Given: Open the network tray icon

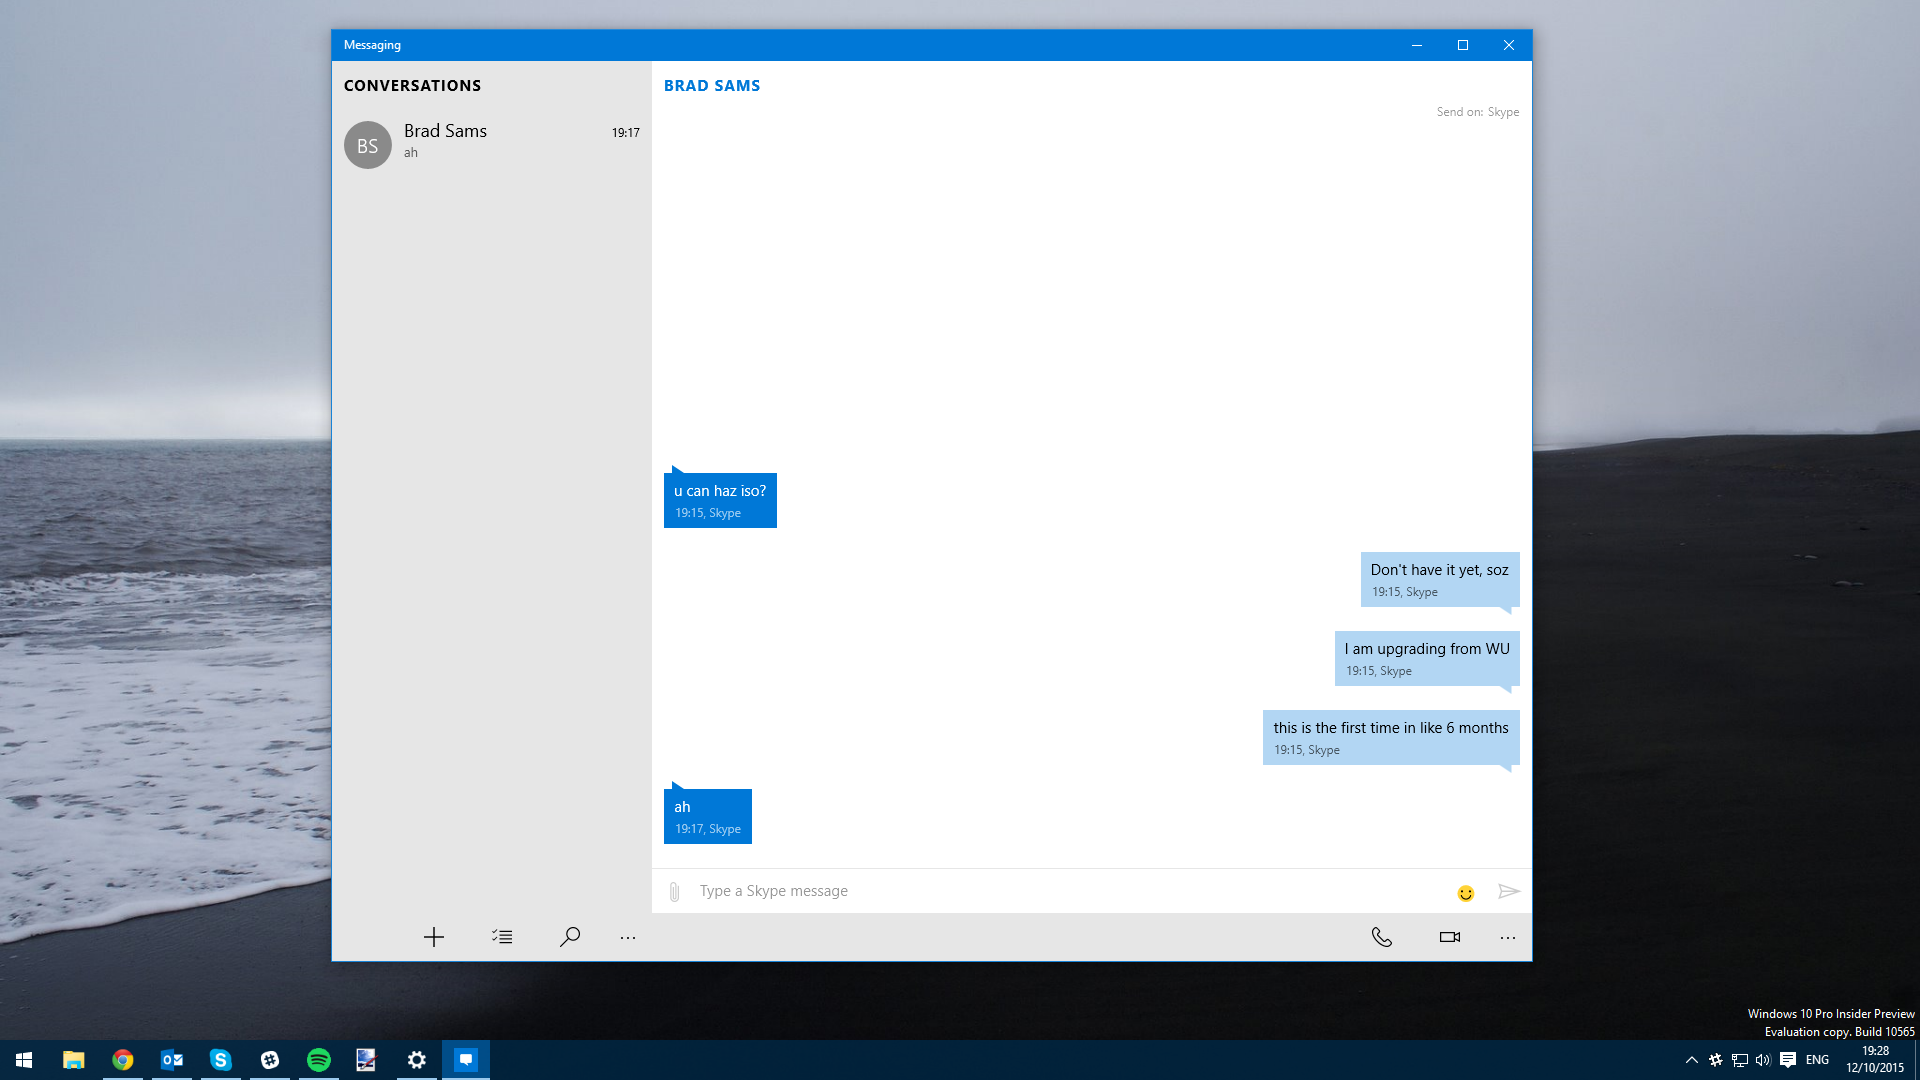Looking at the screenshot, I should 1740,1060.
